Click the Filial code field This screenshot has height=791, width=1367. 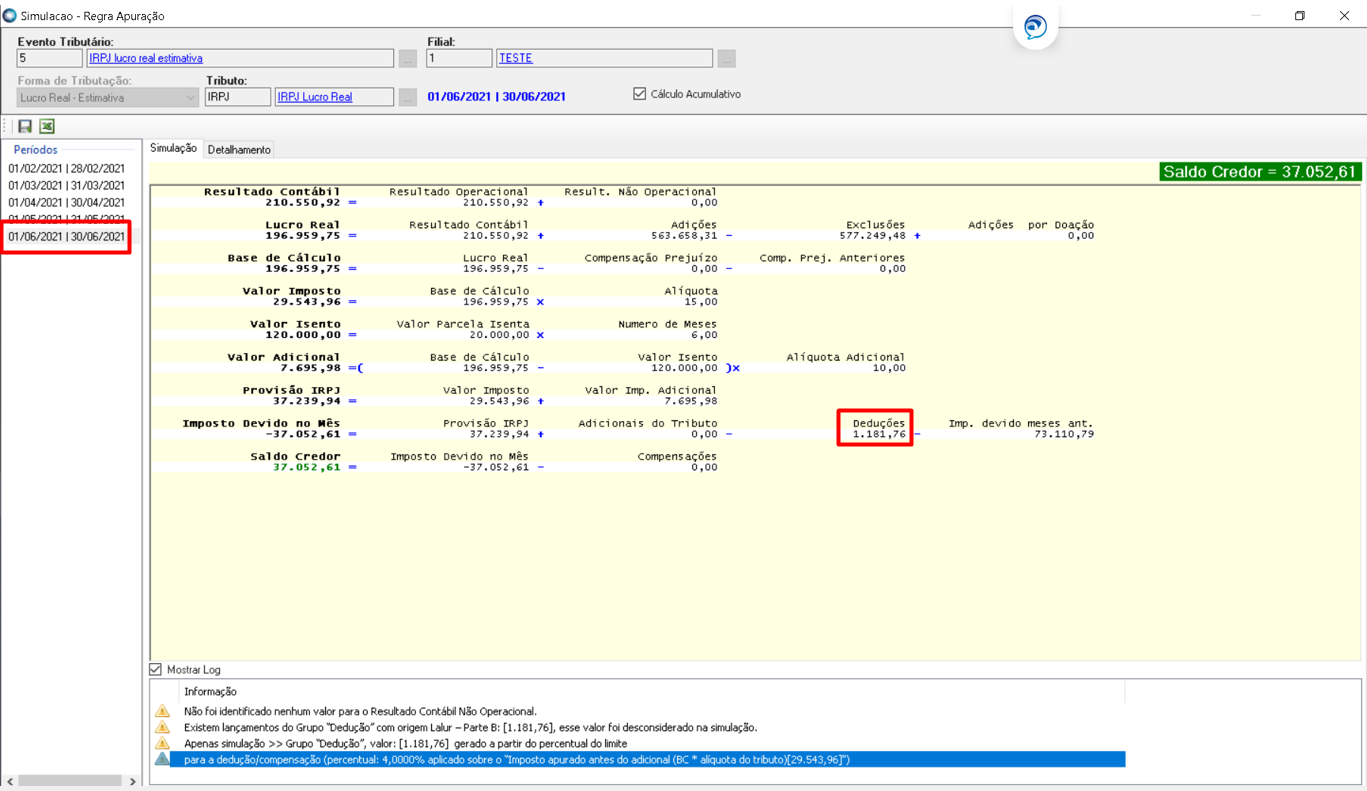tap(459, 59)
